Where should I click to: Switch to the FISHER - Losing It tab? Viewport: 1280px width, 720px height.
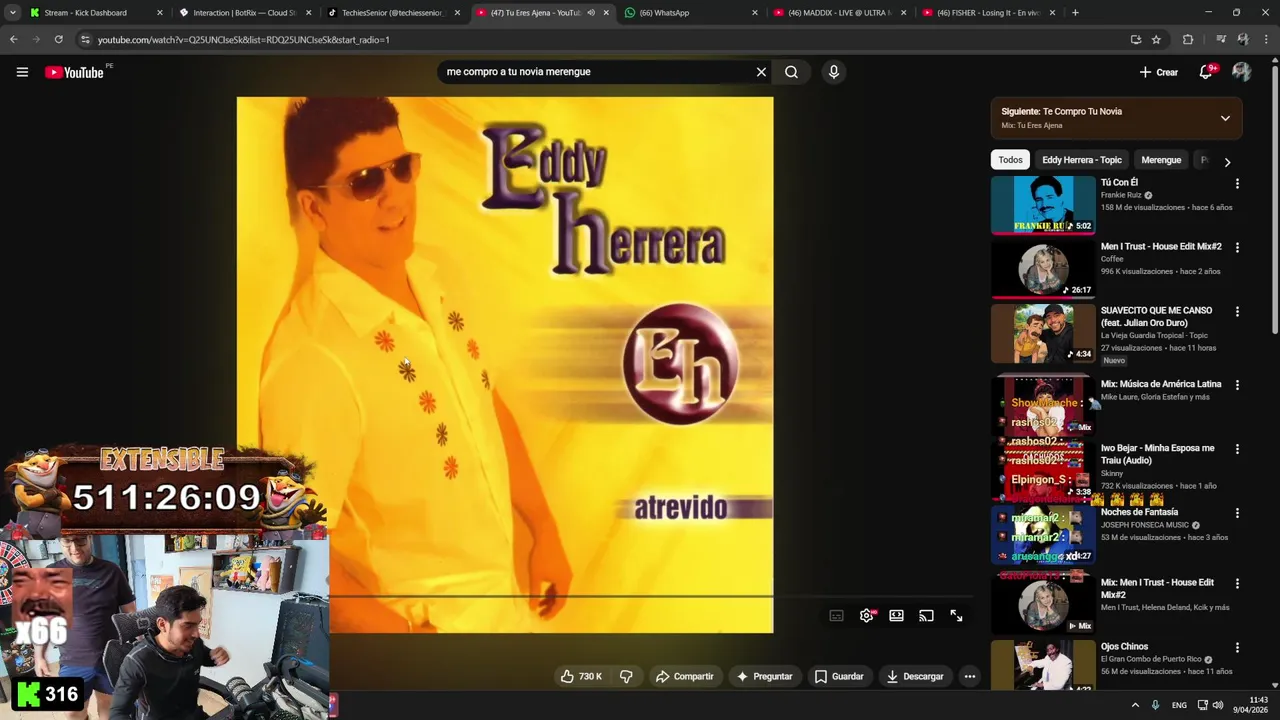tap(988, 13)
